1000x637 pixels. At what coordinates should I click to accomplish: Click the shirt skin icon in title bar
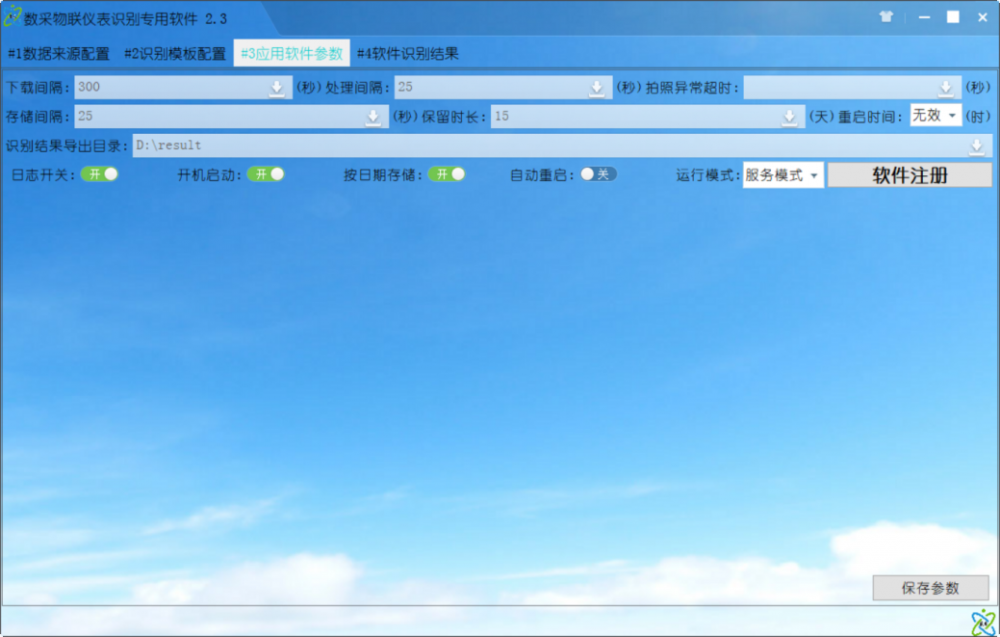(x=886, y=17)
